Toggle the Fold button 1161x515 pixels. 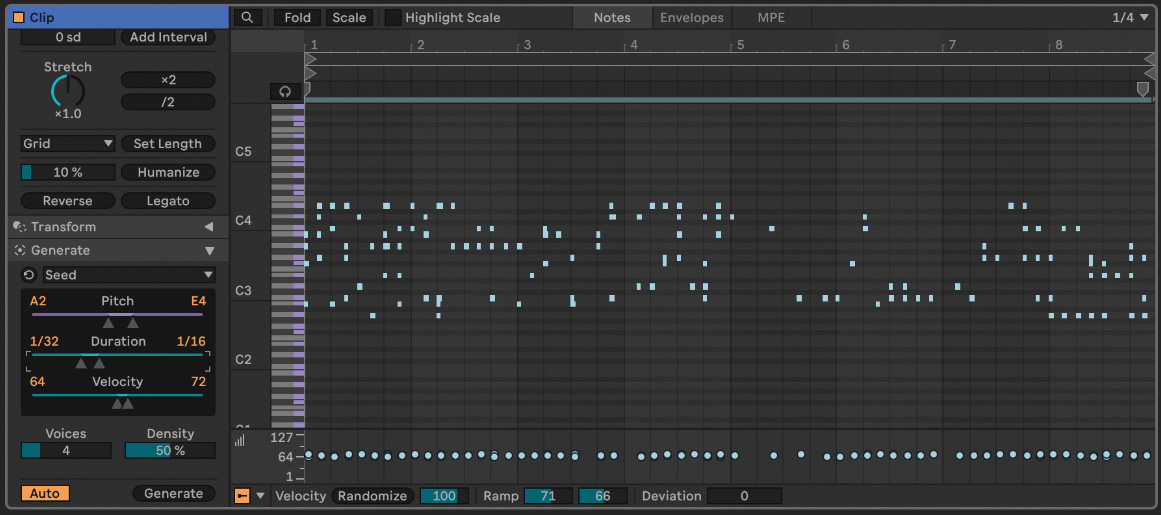point(298,17)
